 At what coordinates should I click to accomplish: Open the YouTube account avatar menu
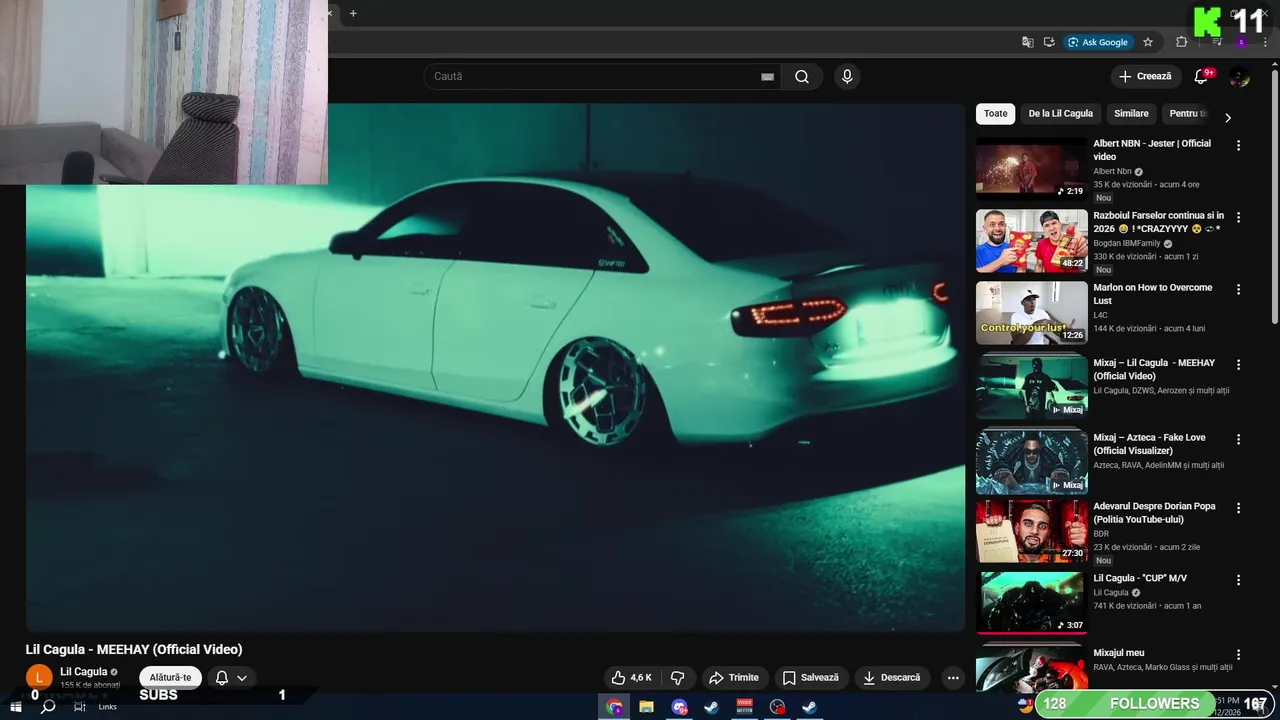[1240, 77]
